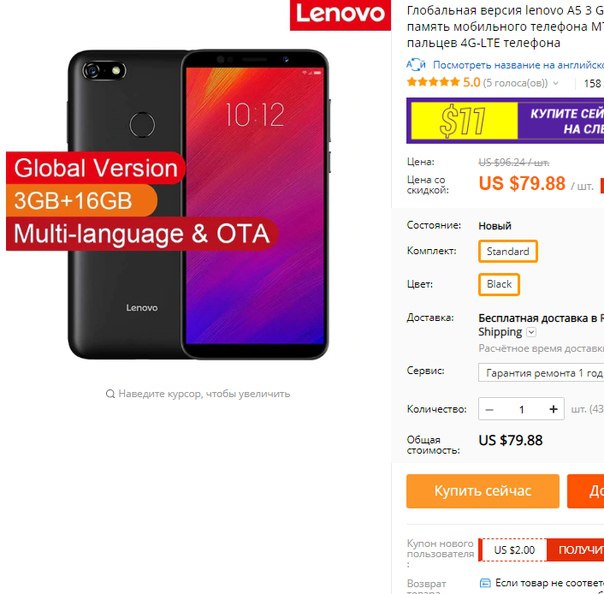Click the five-star rating icons
604x594 pixels.
433,82
